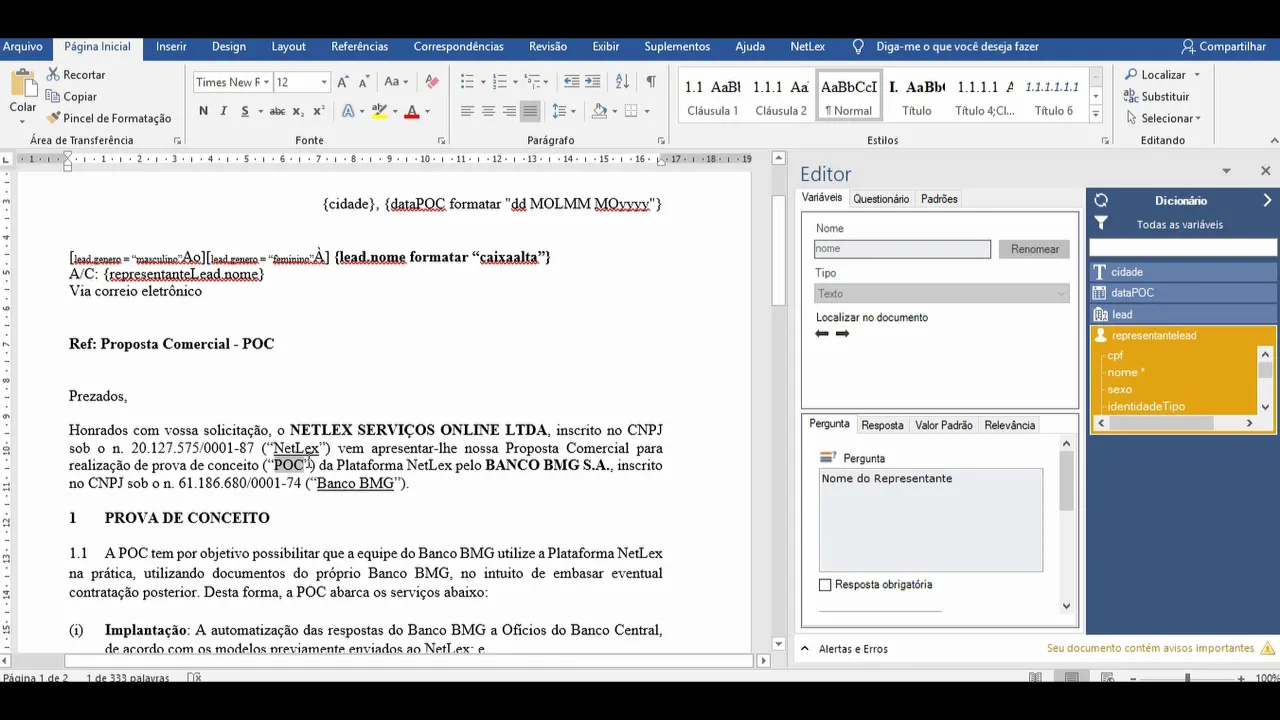Apply strikethrough formatting (abc)
Viewport: 1280px width, 720px height.
point(277,111)
